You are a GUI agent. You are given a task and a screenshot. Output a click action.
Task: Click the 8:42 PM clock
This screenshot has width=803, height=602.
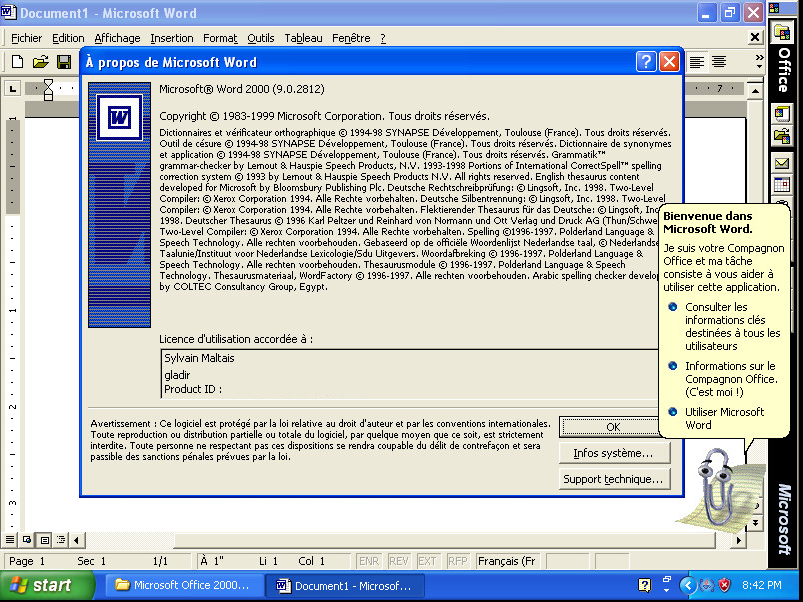(x=762, y=585)
